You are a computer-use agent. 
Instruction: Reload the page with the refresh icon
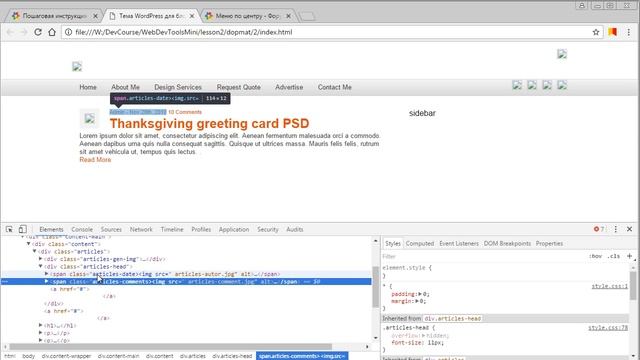click(x=38, y=32)
